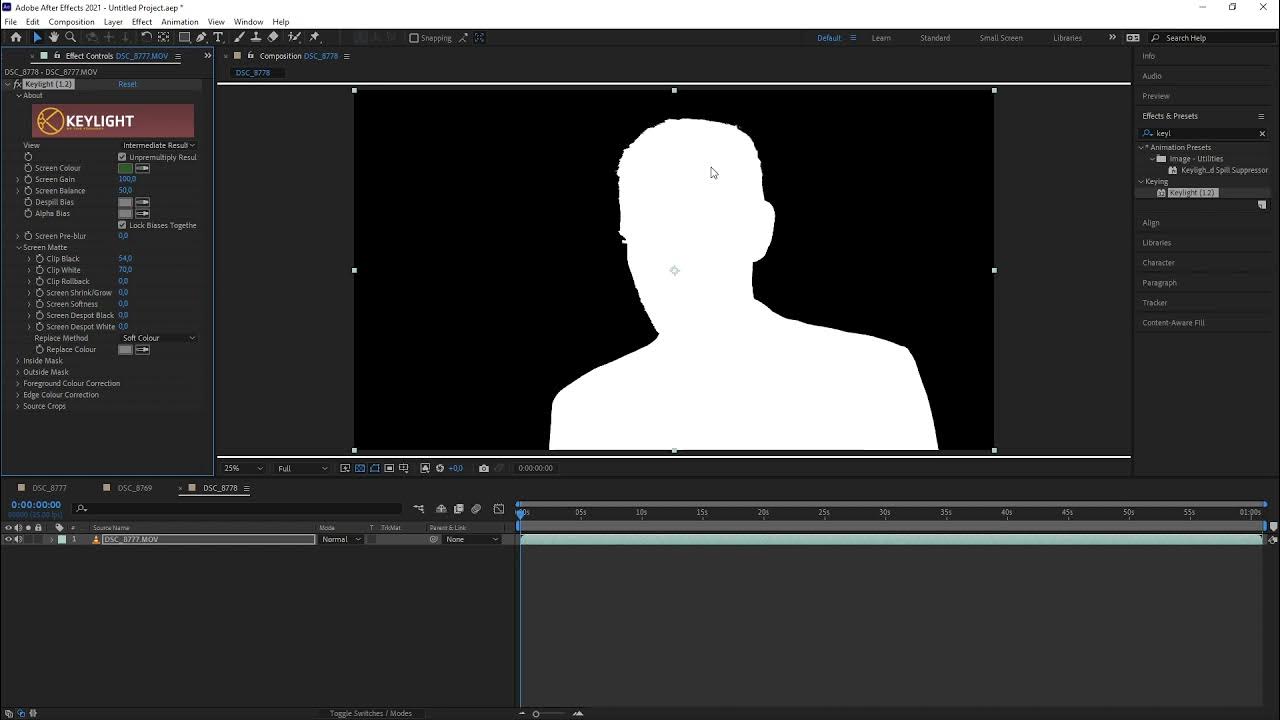Screen dimensions: 1280x720
Task: Click the Draft 3D icon in timeline
Action: click(441, 509)
